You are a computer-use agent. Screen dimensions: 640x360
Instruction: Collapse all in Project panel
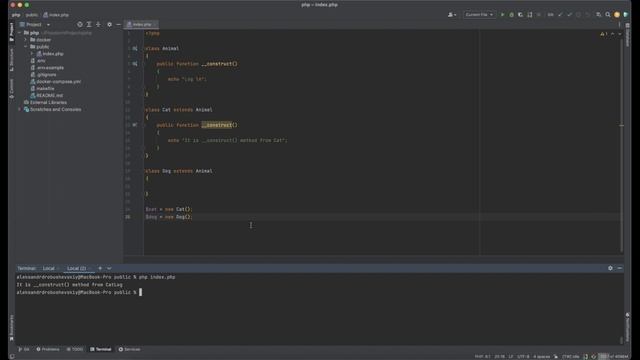[98, 24]
